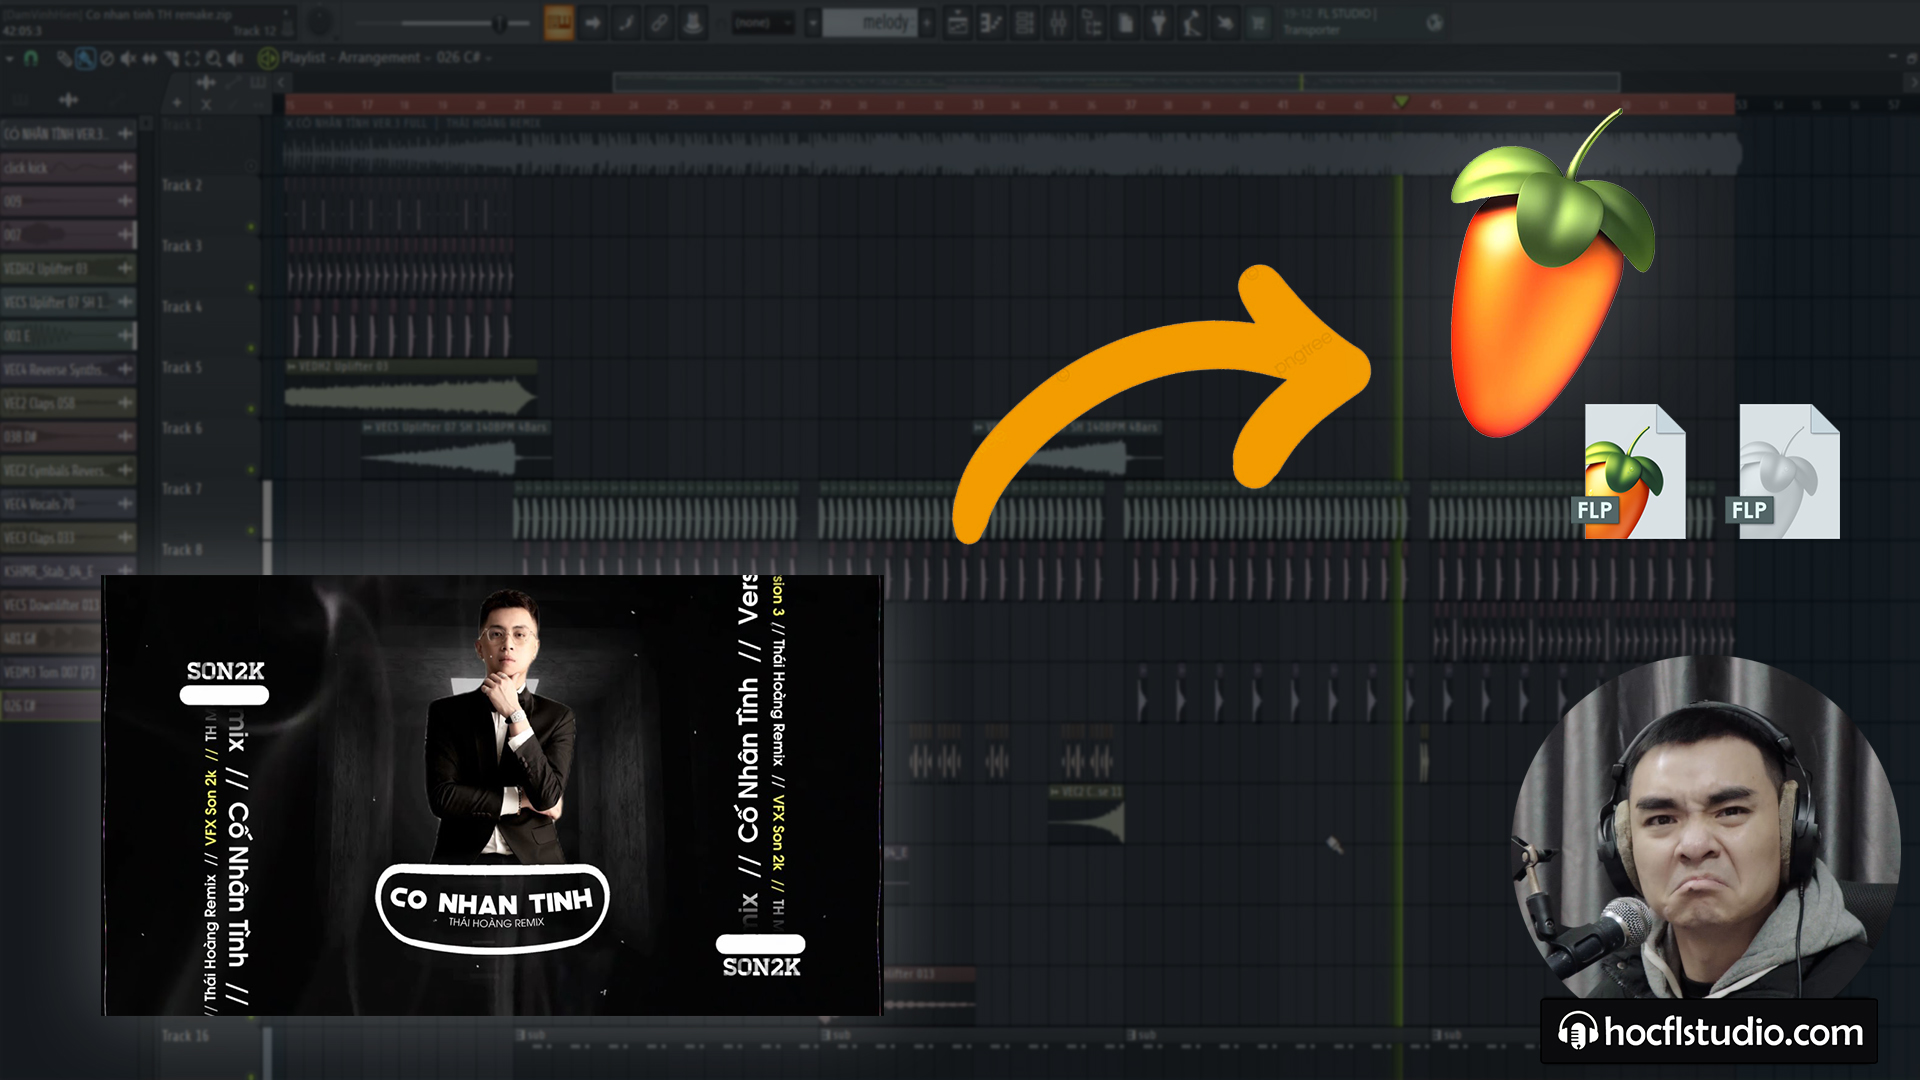Click the plus button above the track headers
Image resolution: width=1920 pixels, height=1080 pixels.
pos(177,102)
